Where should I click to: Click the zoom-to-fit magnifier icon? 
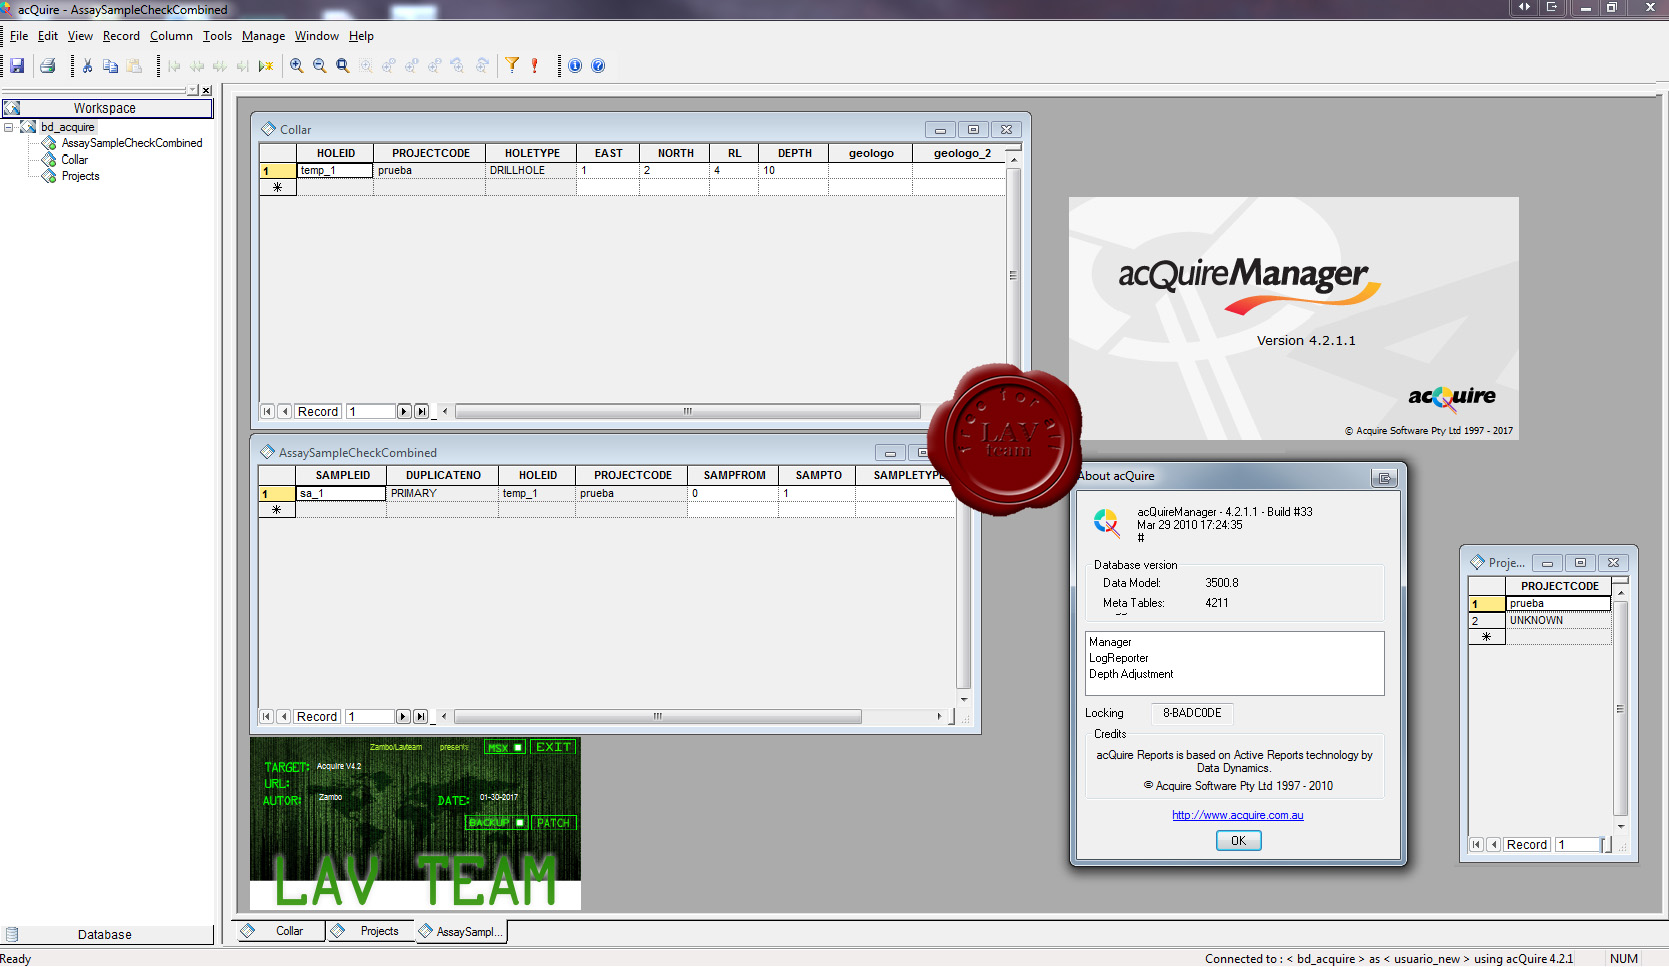click(x=343, y=66)
